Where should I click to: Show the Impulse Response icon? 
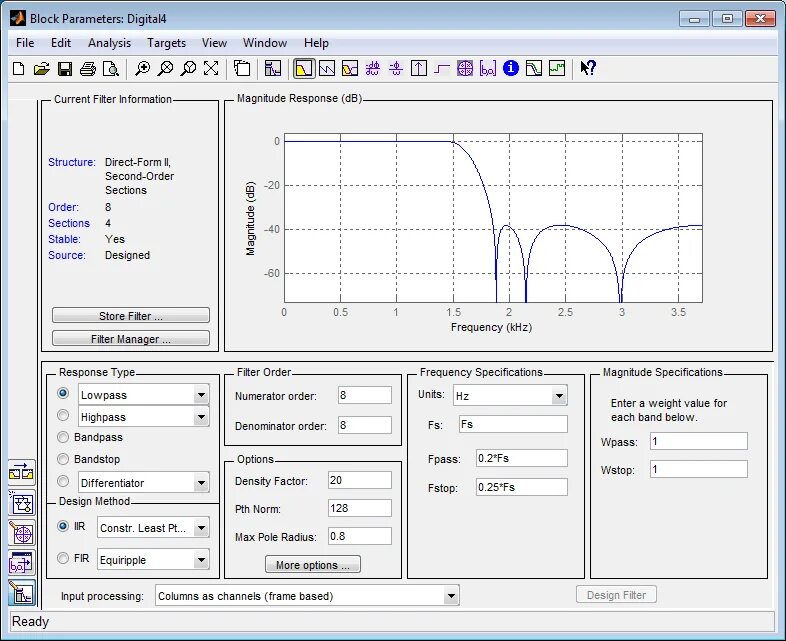(419, 69)
